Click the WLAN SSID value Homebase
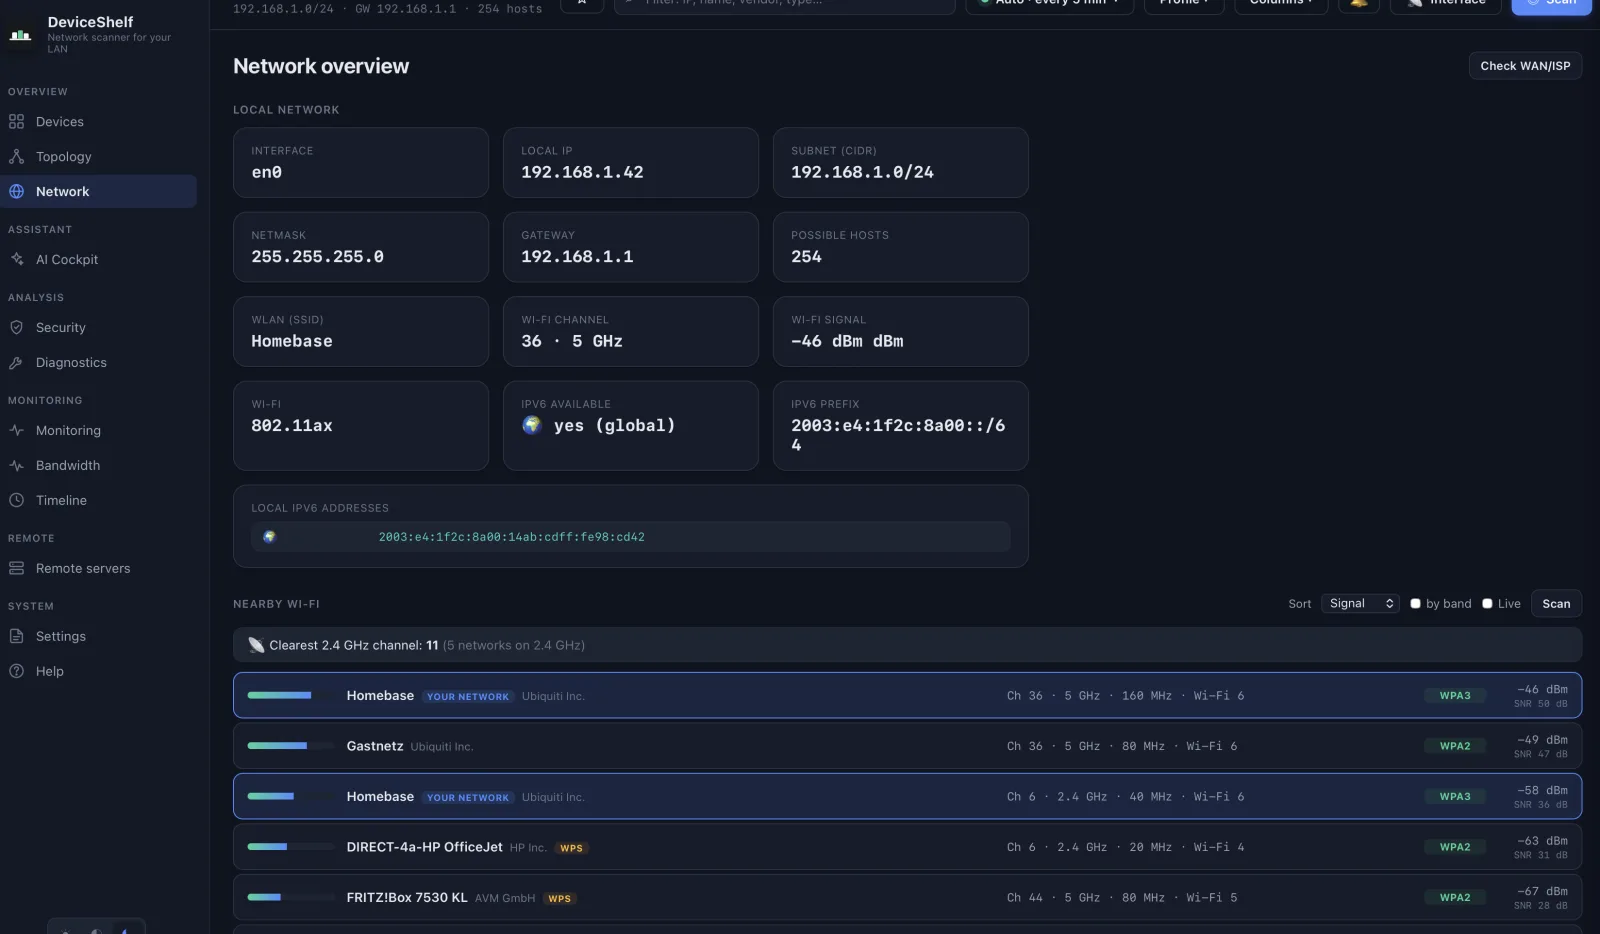Viewport: 1600px width, 934px height. [292, 342]
